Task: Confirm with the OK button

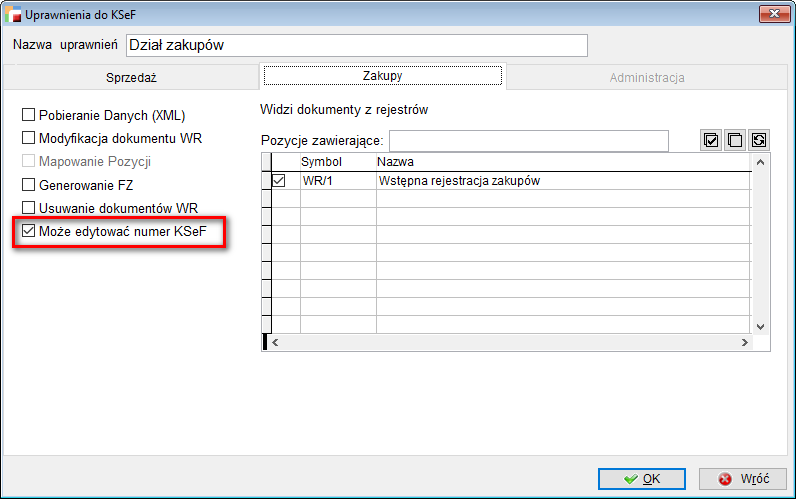Action: pyautogui.click(x=641, y=479)
